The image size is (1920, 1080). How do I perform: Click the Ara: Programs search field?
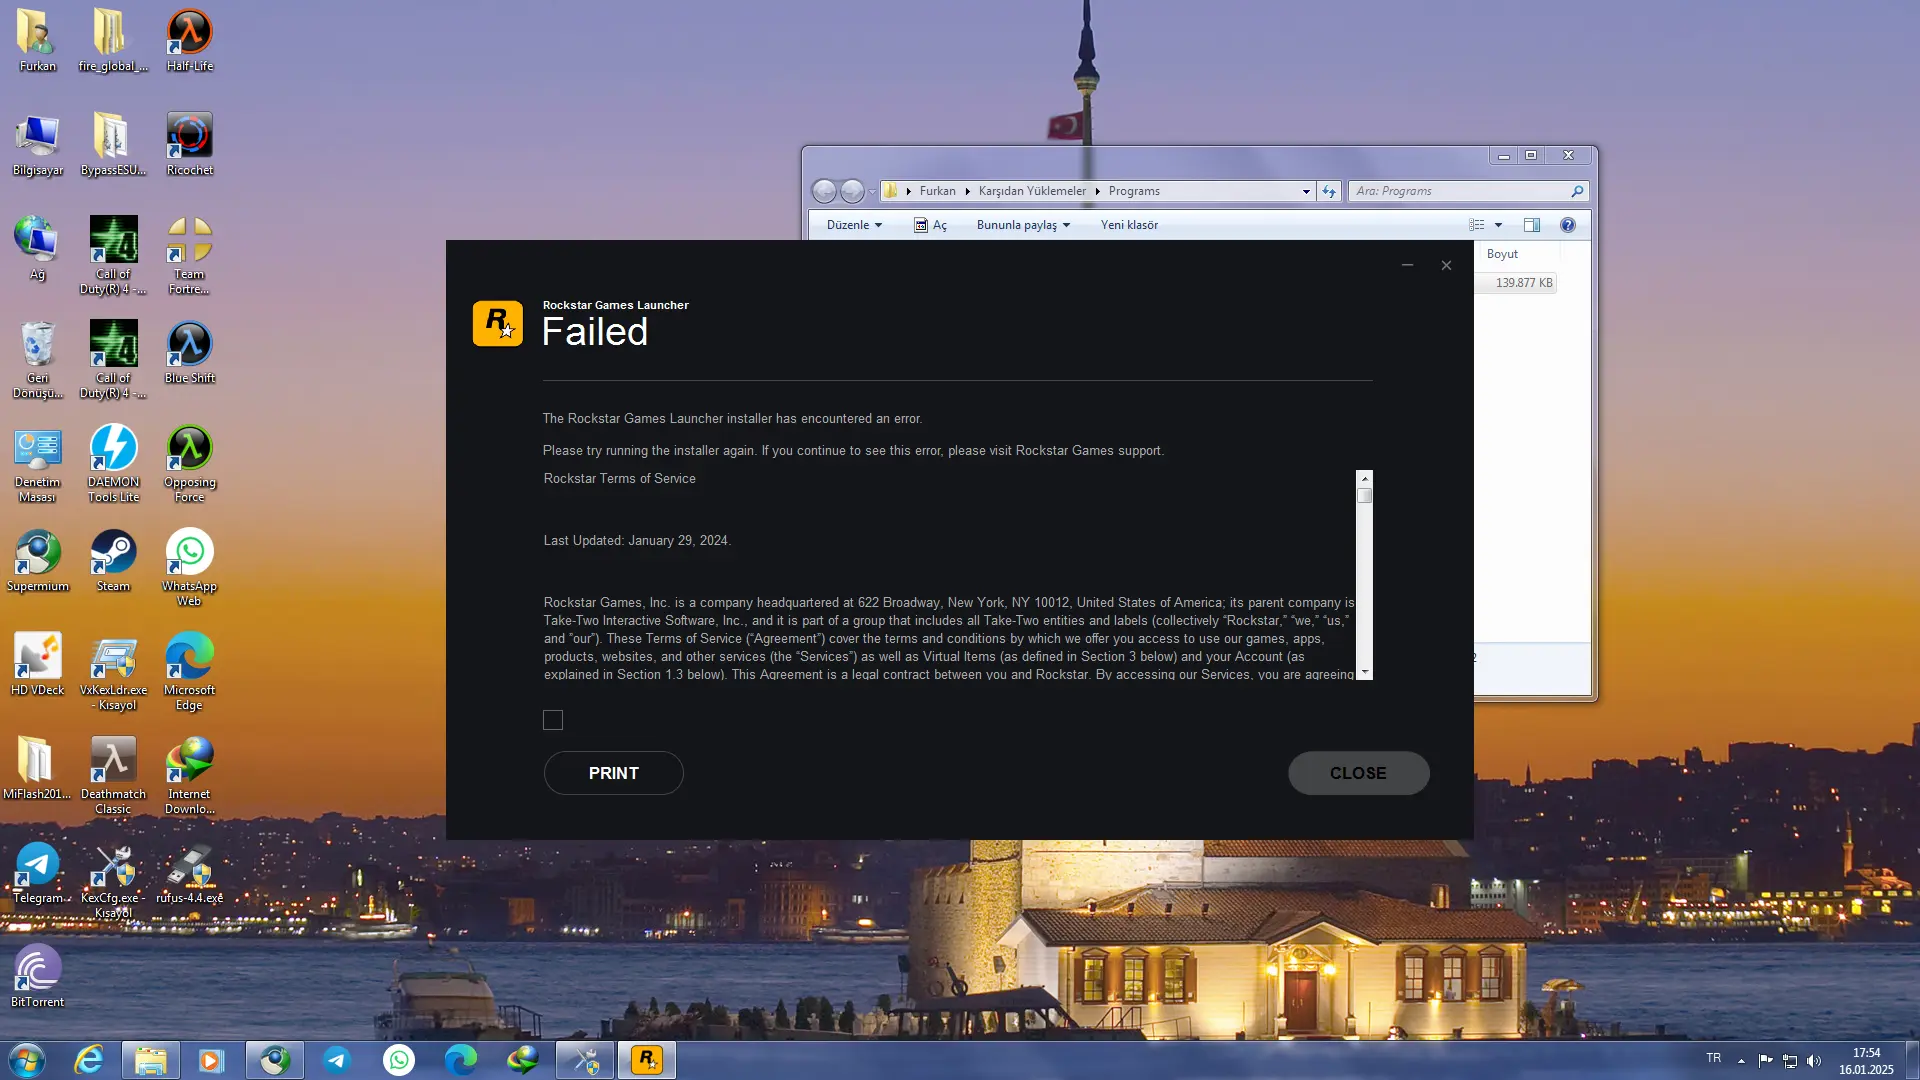click(1467, 191)
